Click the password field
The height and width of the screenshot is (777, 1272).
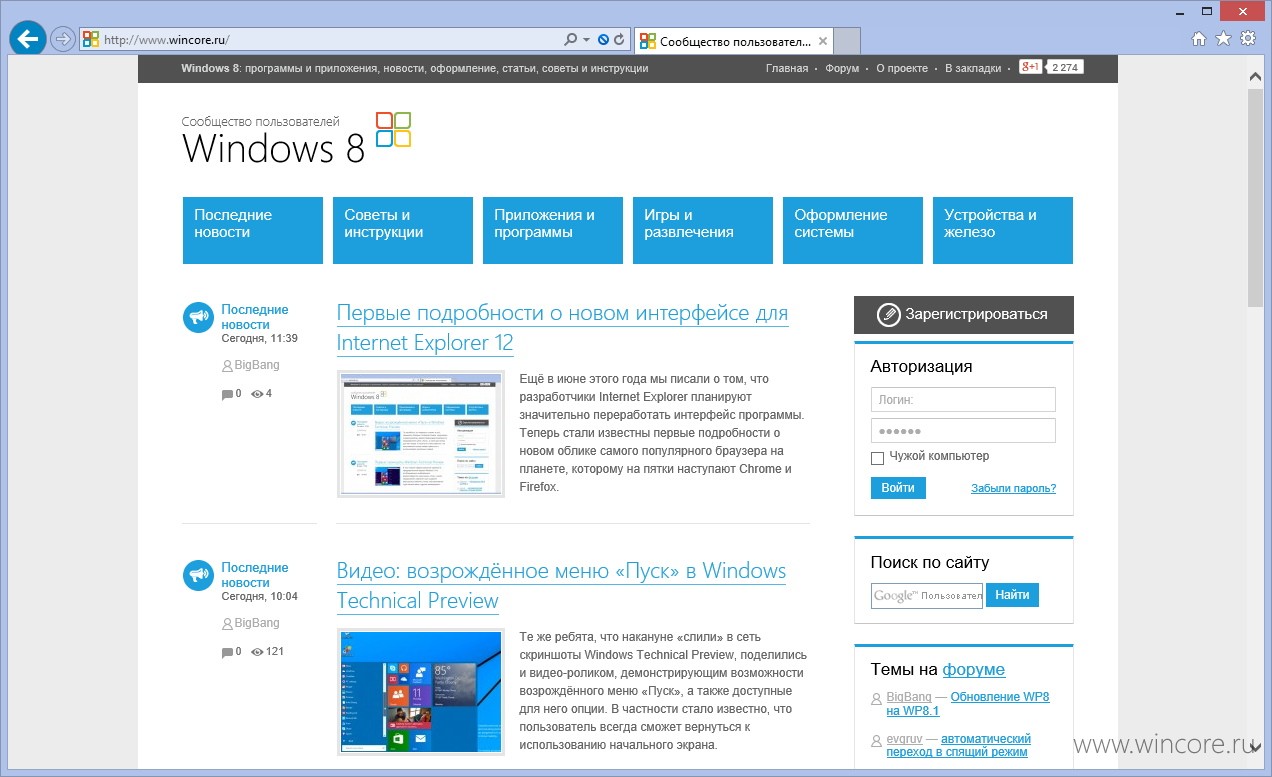coord(963,431)
